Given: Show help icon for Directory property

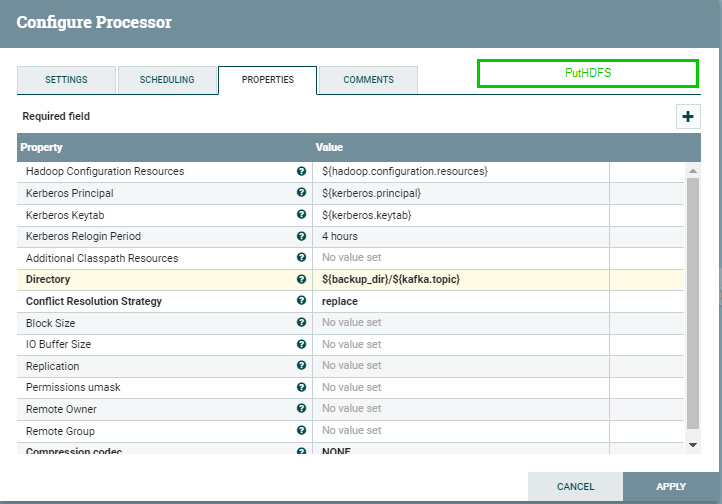Looking at the screenshot, I should [x=301, y=279].
